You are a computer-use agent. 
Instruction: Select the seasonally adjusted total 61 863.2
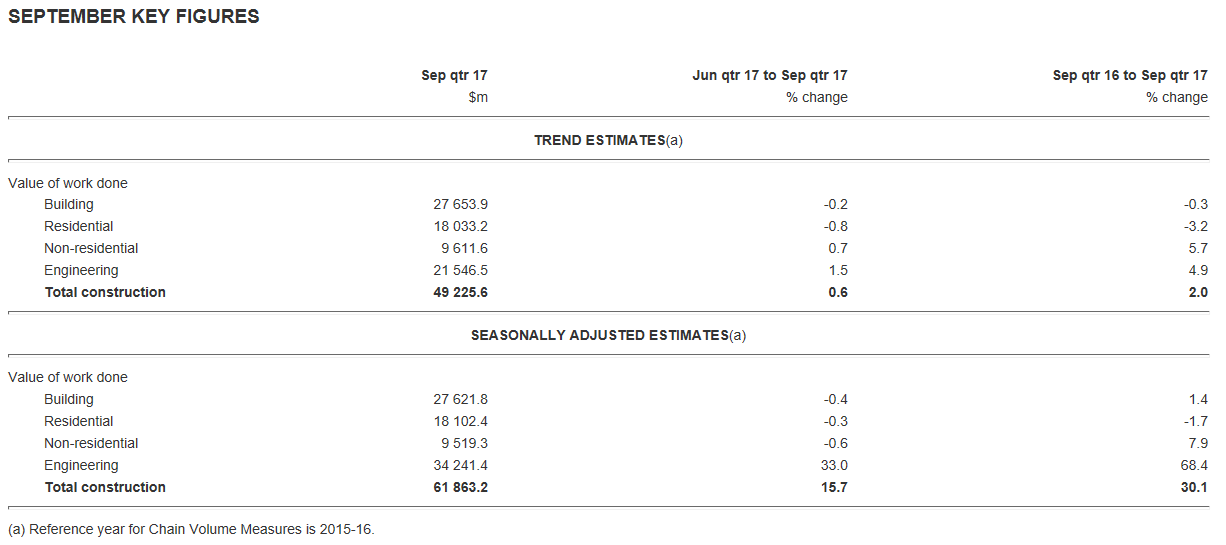coord(460,487)
